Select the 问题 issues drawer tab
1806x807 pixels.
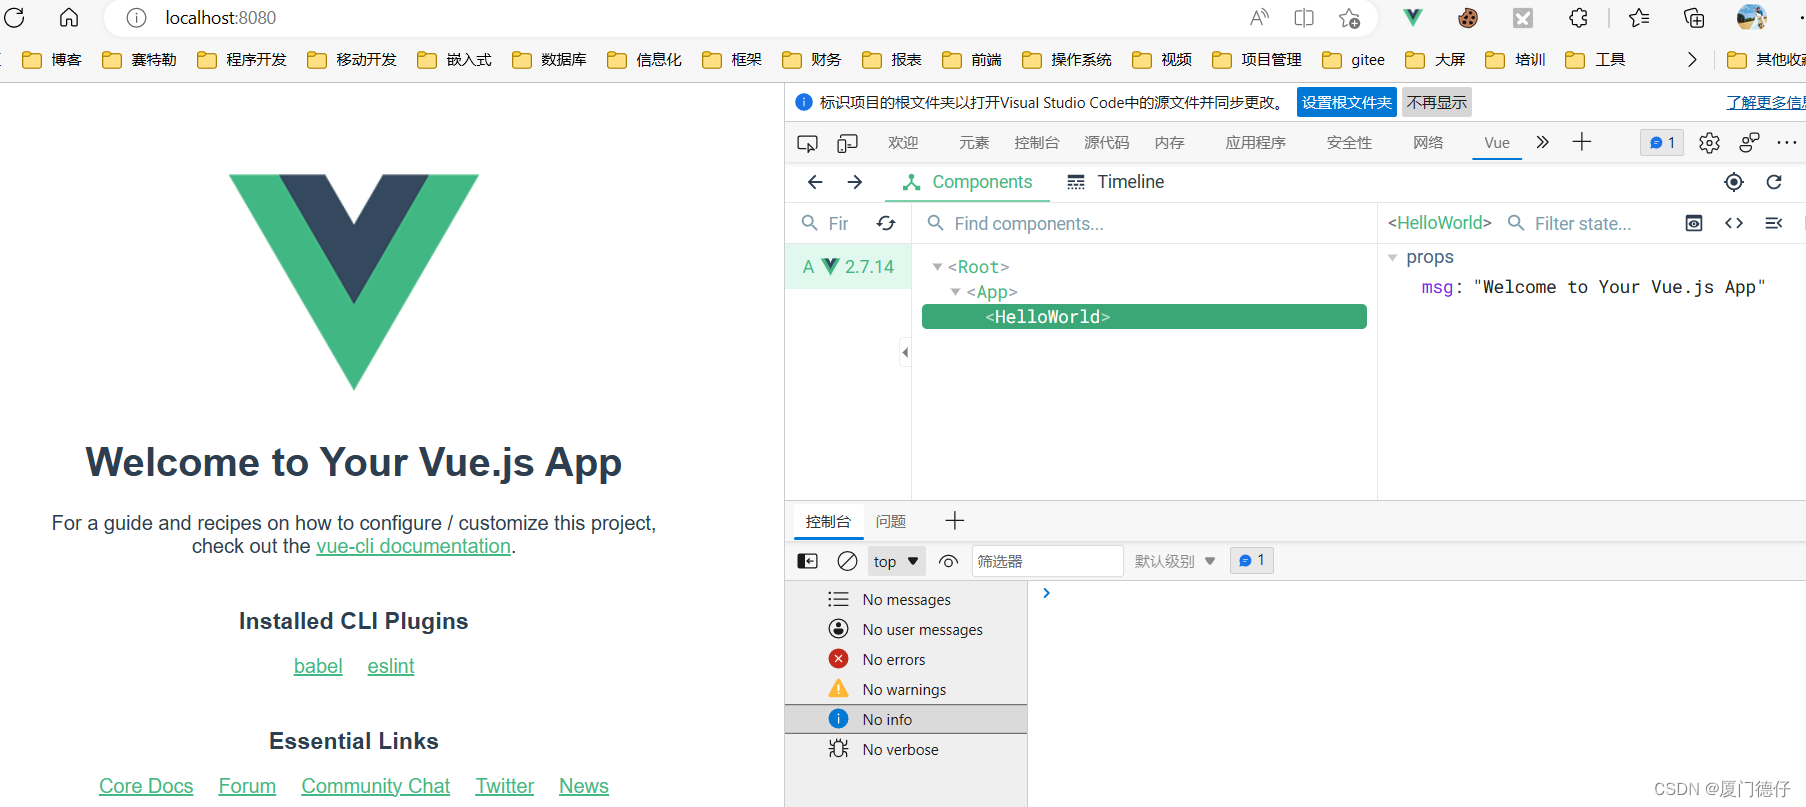click(x=891, y=522)
